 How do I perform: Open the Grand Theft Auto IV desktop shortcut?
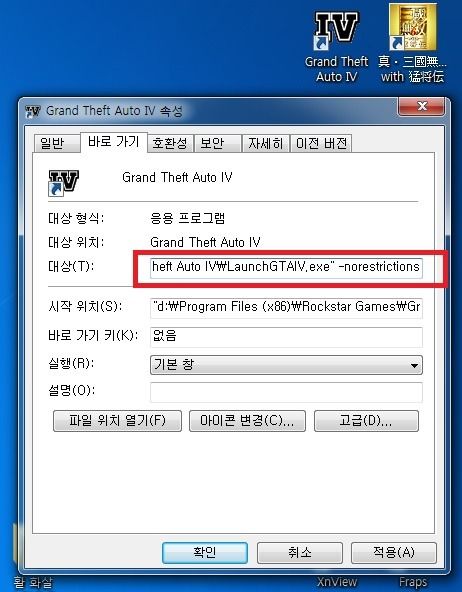(336, 45)
